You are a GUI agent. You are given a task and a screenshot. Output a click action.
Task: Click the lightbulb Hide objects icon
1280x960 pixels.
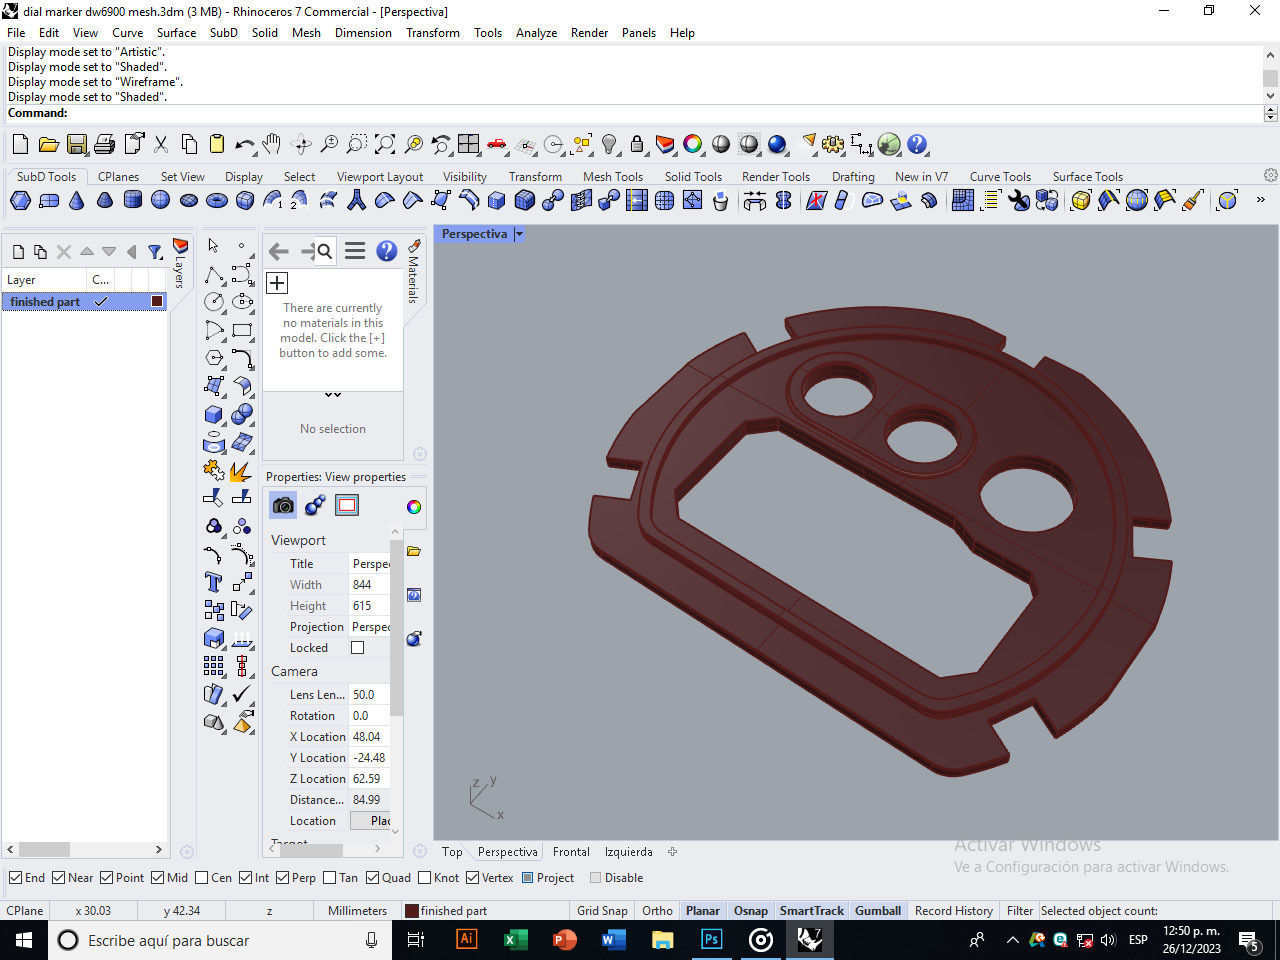(609, 145)
